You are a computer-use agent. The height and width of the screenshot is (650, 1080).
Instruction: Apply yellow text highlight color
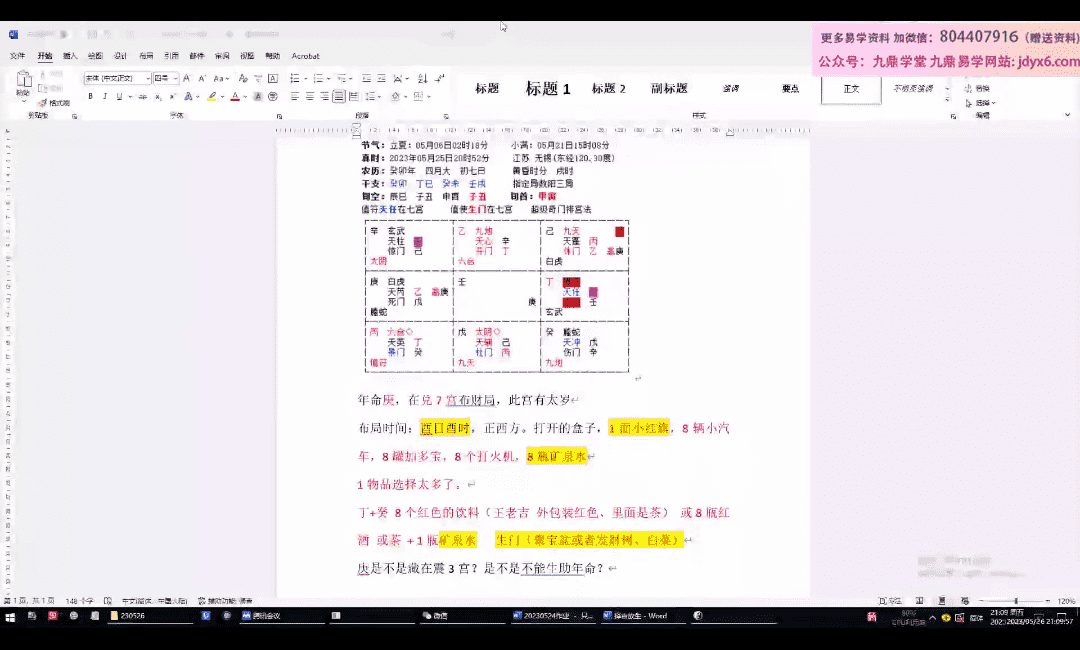click(212, 97)
